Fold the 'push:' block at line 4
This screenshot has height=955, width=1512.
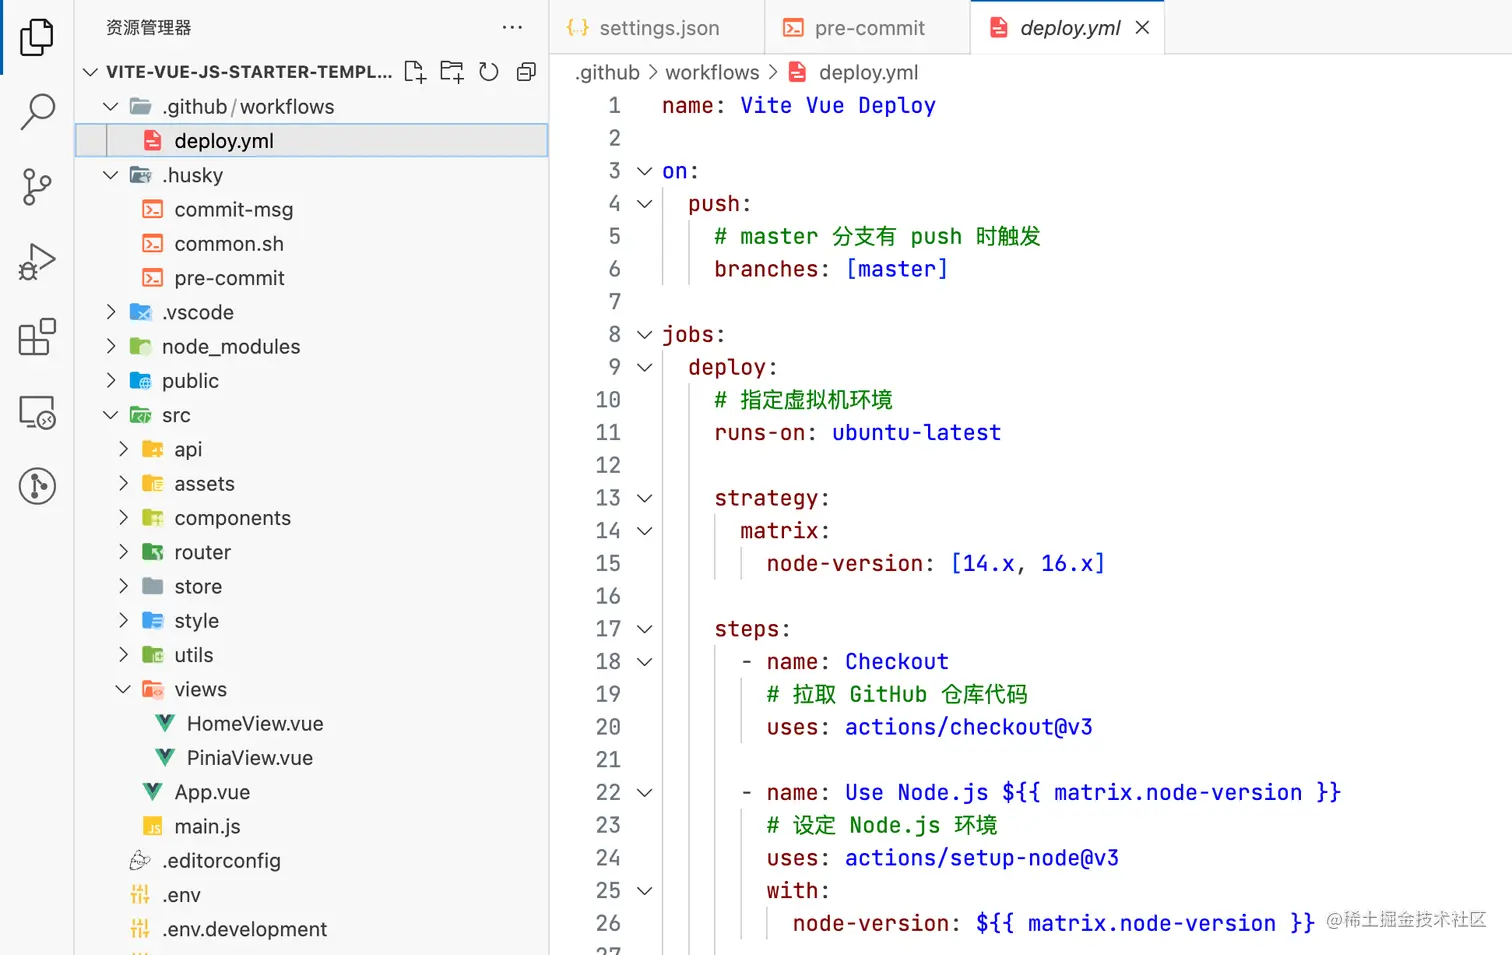tap(645, 204)
